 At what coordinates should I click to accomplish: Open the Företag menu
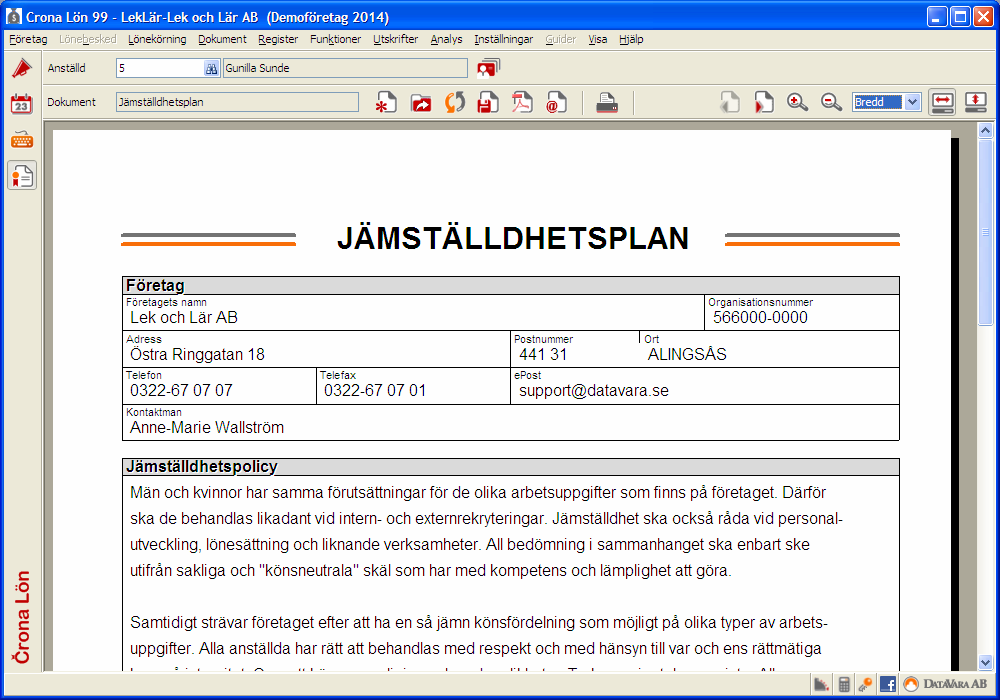click(28, 39)
